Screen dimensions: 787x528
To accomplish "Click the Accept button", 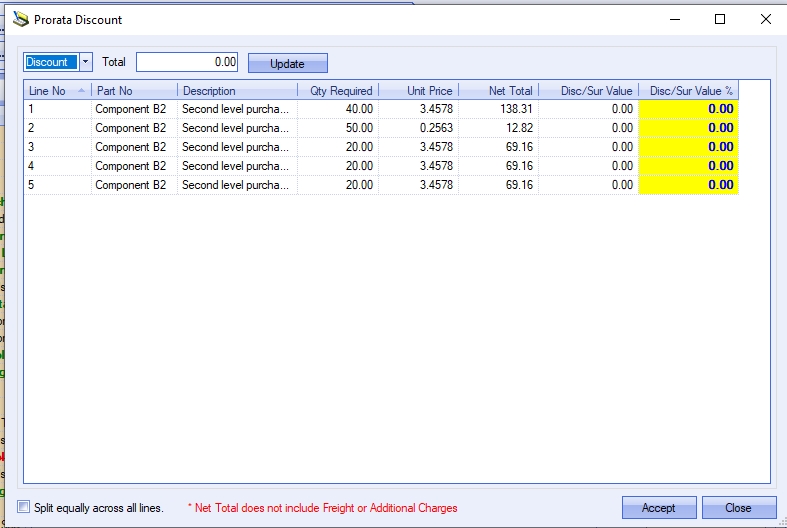I will [x=658, y=508].
